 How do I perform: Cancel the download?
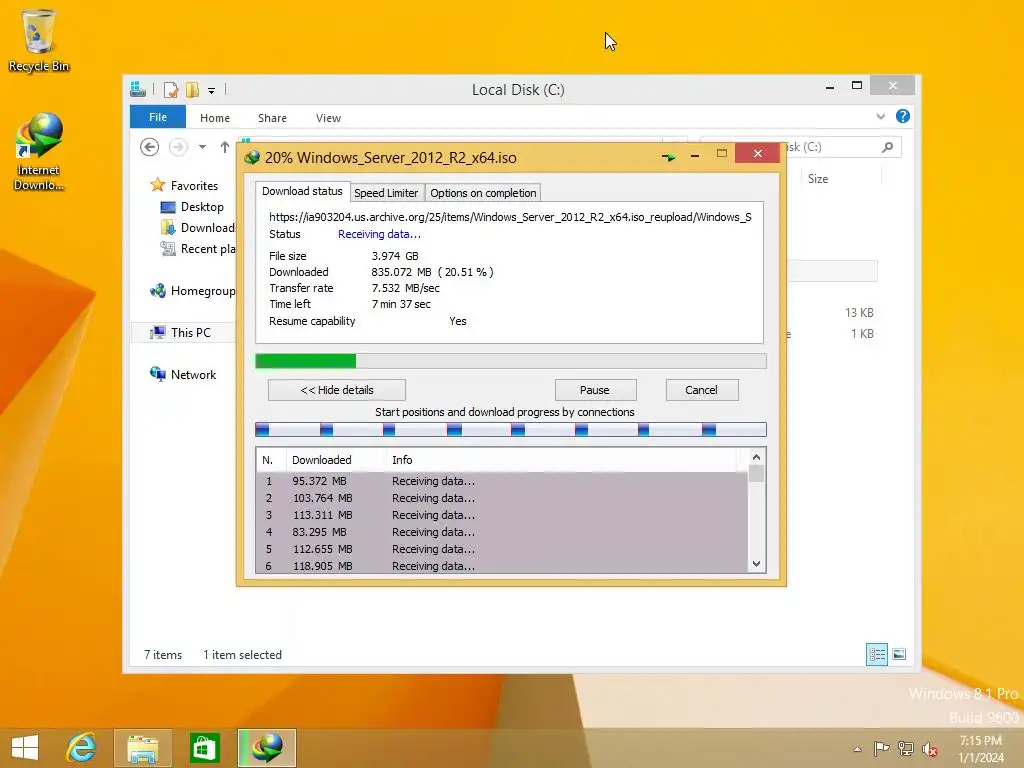coord(701,390)
